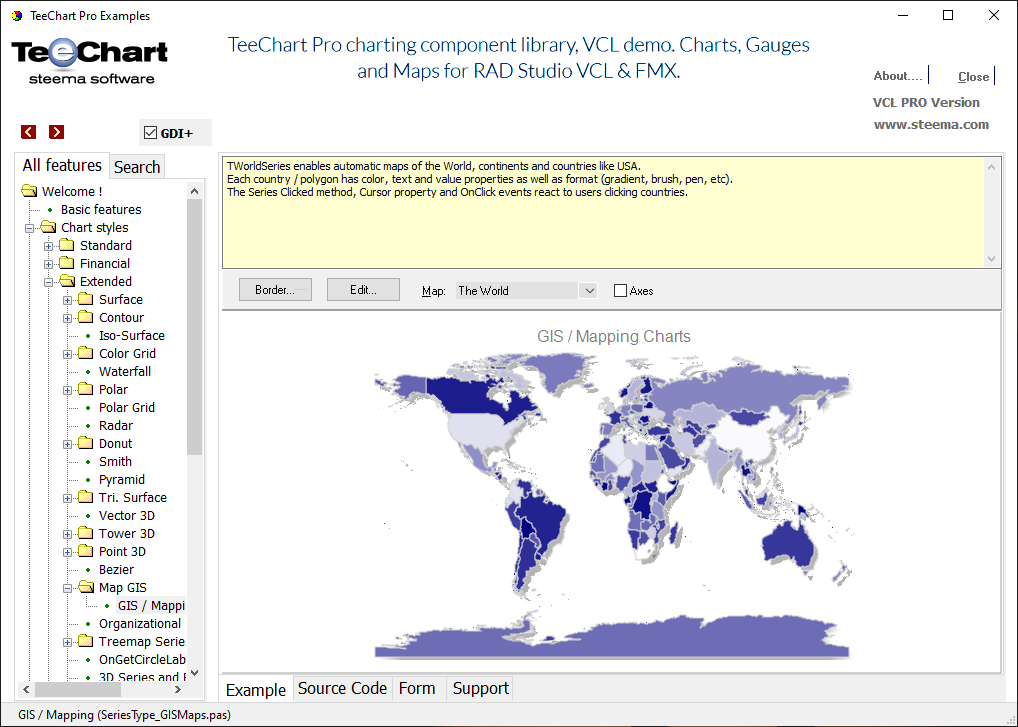The image size is (1018, 727).
Task: Select the Vector 3D tree item
Action: 127,515
